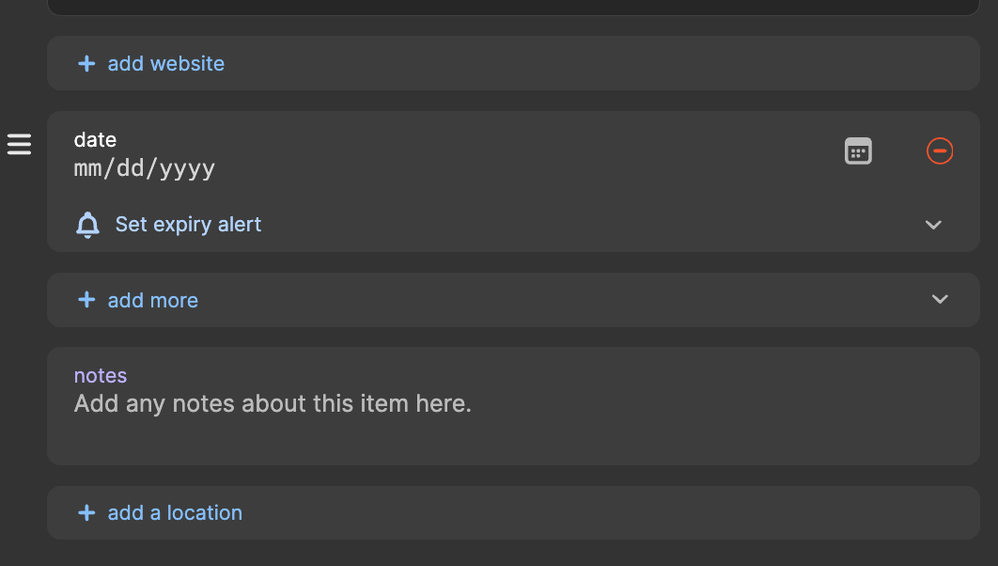Click the "Set expiry alert" text
Image resolution: width=998 pixels, height=566 pixels.
(x=188, y=225)
